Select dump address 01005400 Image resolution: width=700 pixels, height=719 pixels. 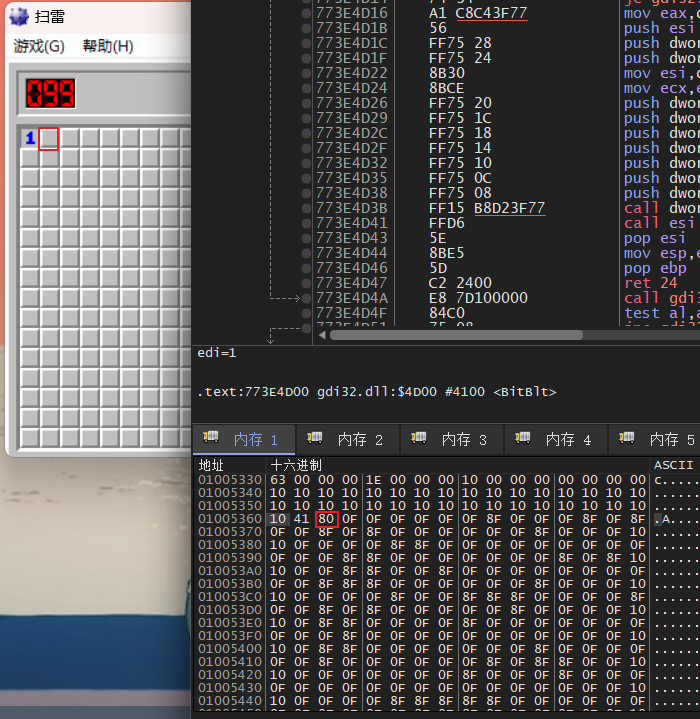coord(230,649)
